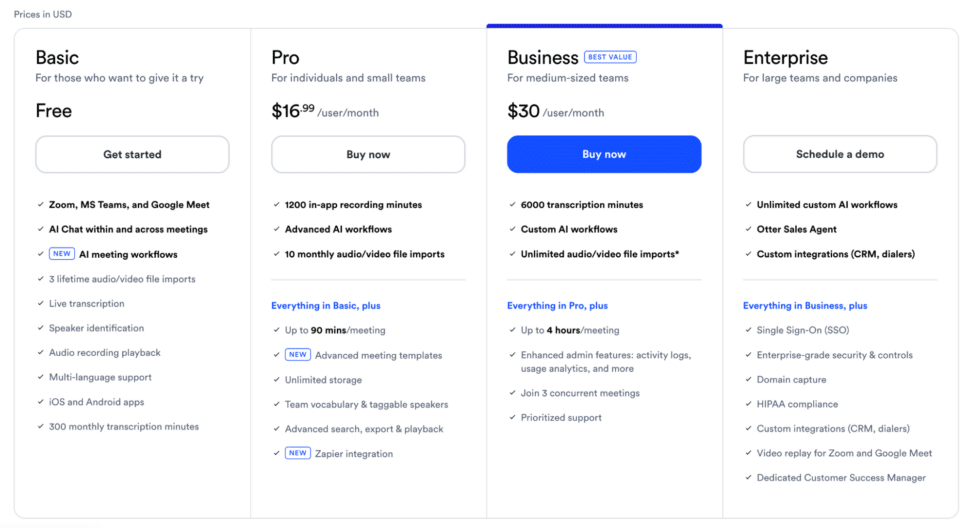The width and height of the screenshot is (970, 528).
Task: Click checkmark beside Unlimited storage
Action: 275,380
